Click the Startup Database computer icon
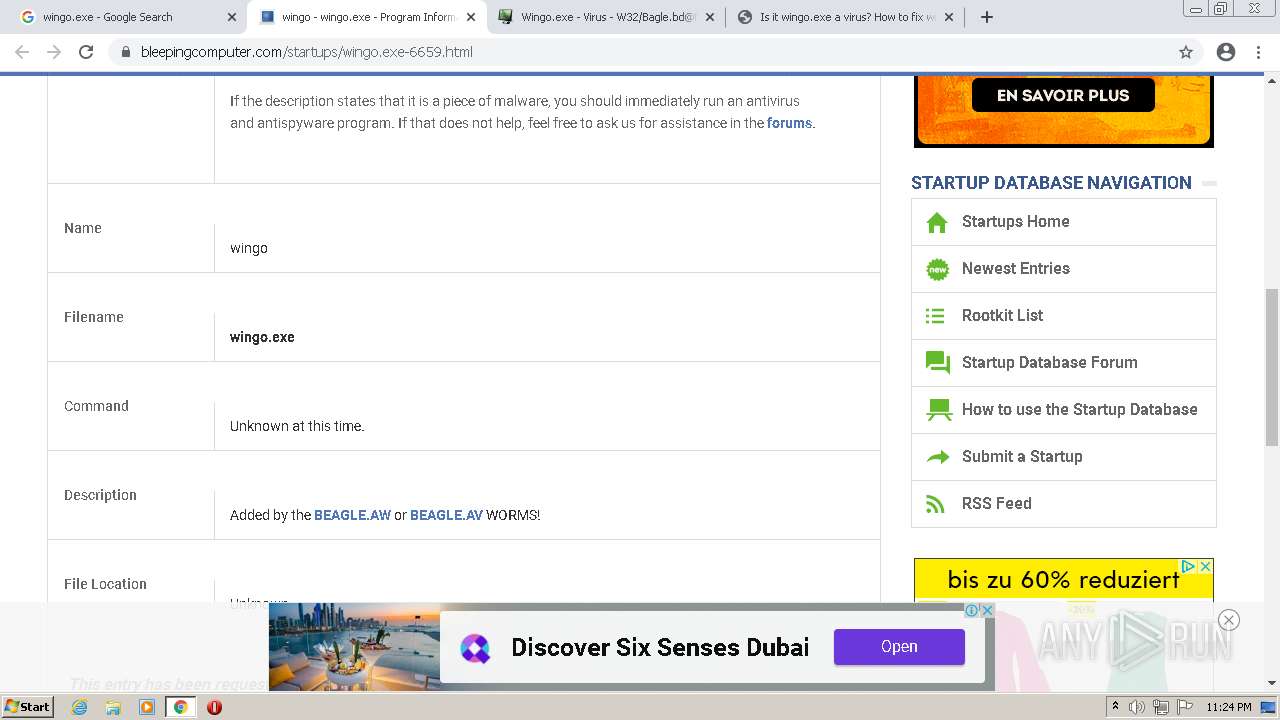 coord(939,410)
